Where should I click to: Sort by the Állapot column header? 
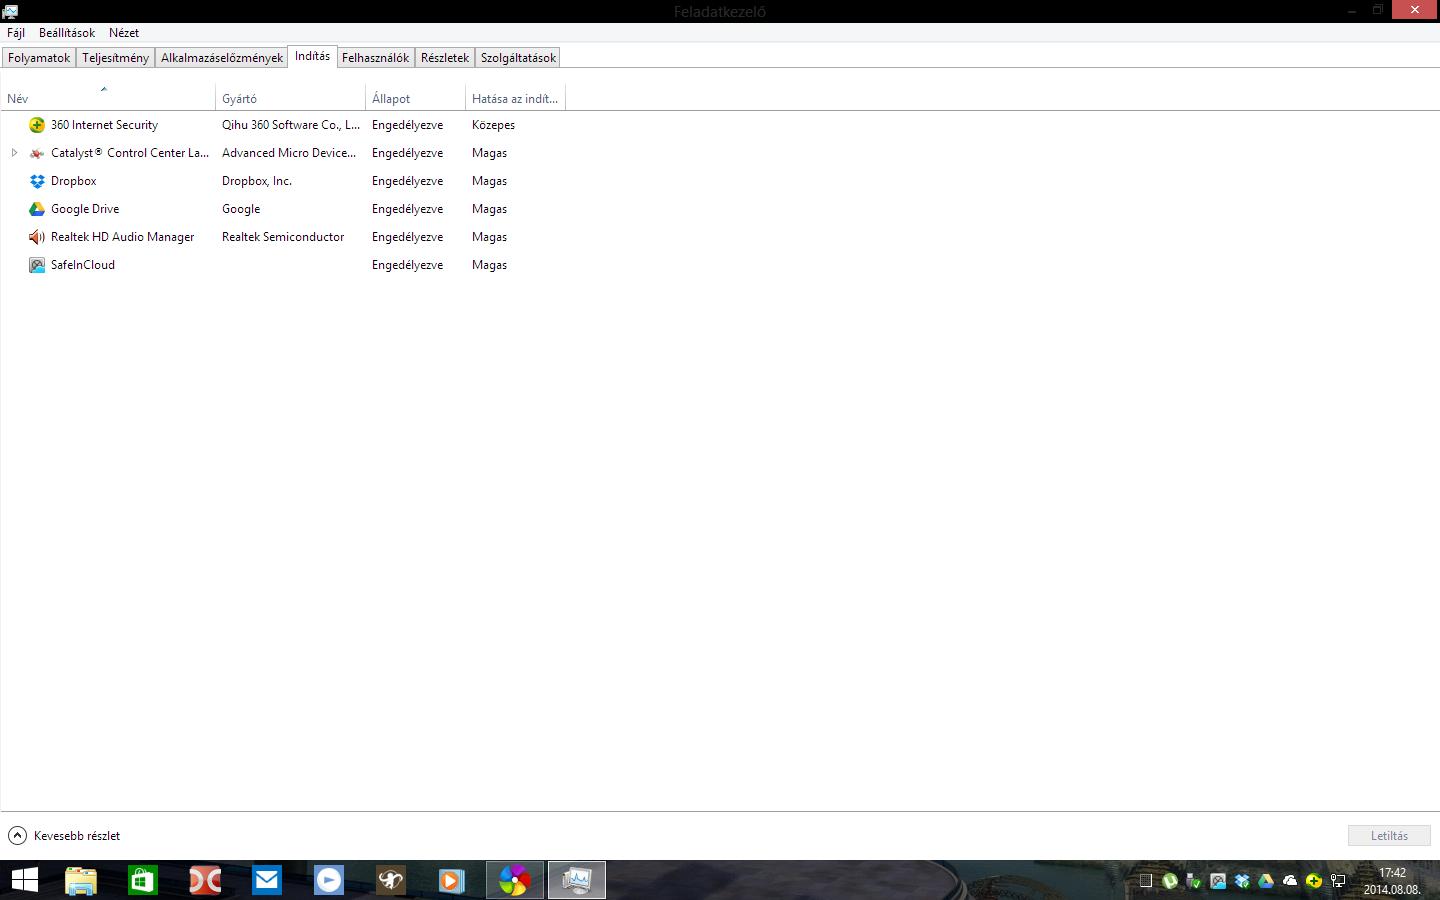coord(416,98)
